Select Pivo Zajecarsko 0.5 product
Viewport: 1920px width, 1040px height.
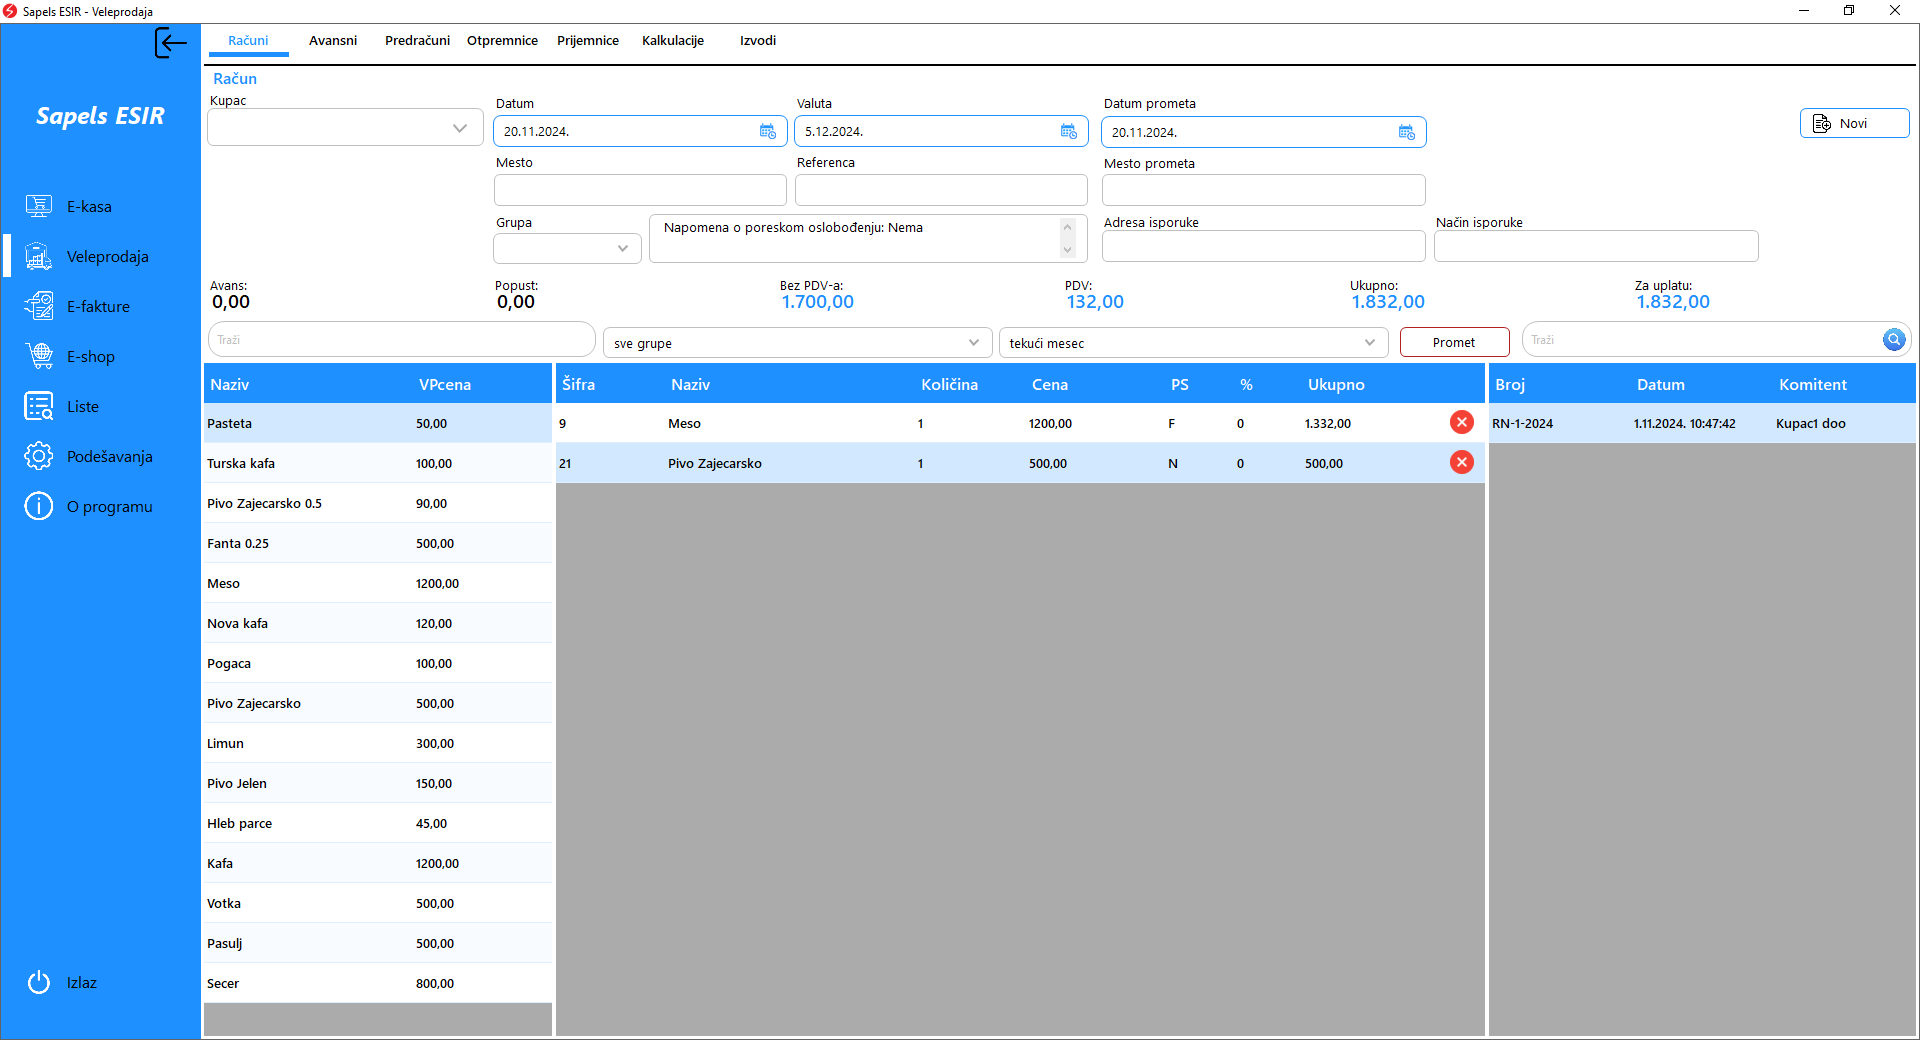(378, 503)
